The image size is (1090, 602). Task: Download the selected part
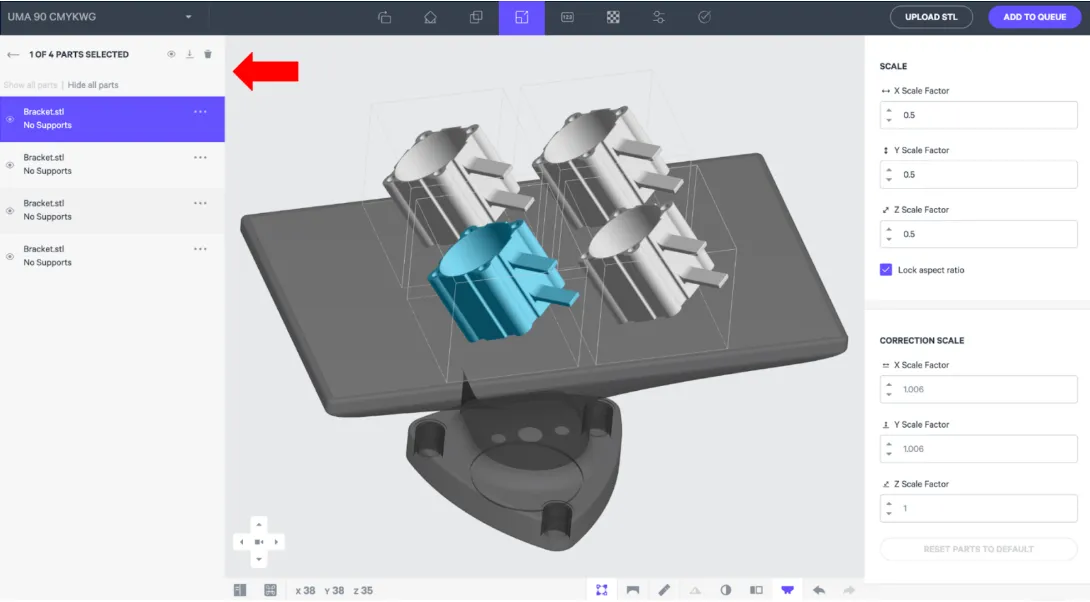click(189, 54)
